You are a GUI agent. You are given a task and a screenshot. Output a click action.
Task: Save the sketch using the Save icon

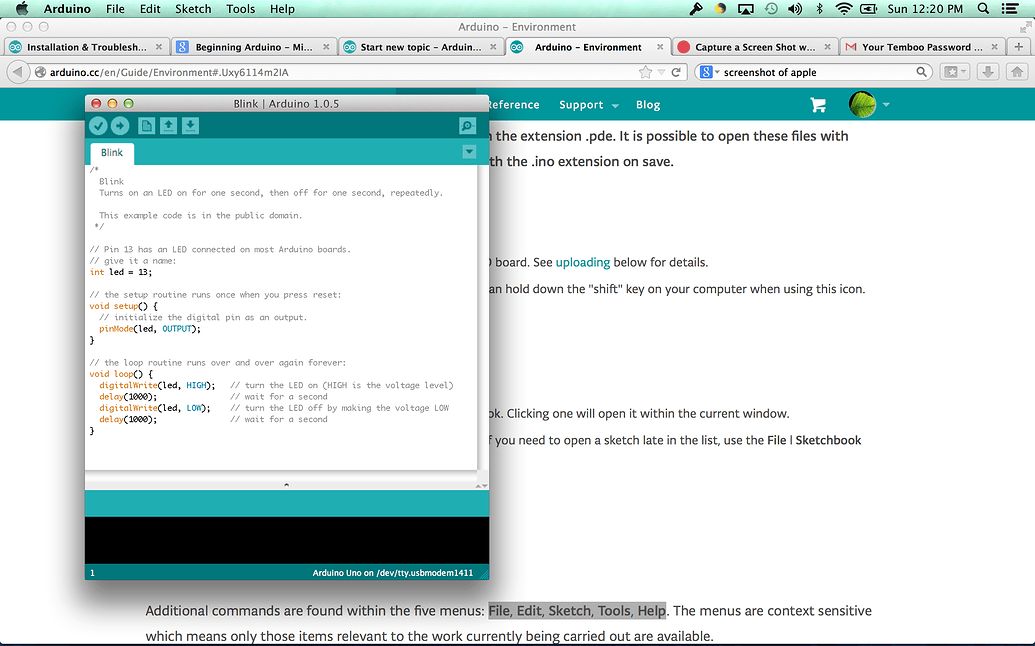[189, 126]
